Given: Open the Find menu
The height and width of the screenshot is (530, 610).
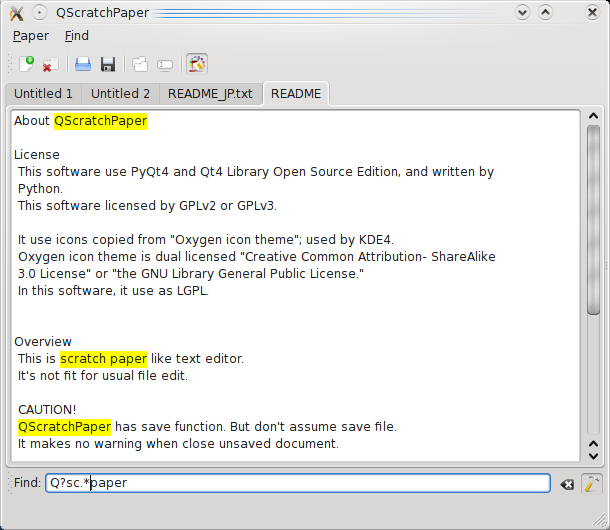Looking at the screenshot, I should coord(77,36).
